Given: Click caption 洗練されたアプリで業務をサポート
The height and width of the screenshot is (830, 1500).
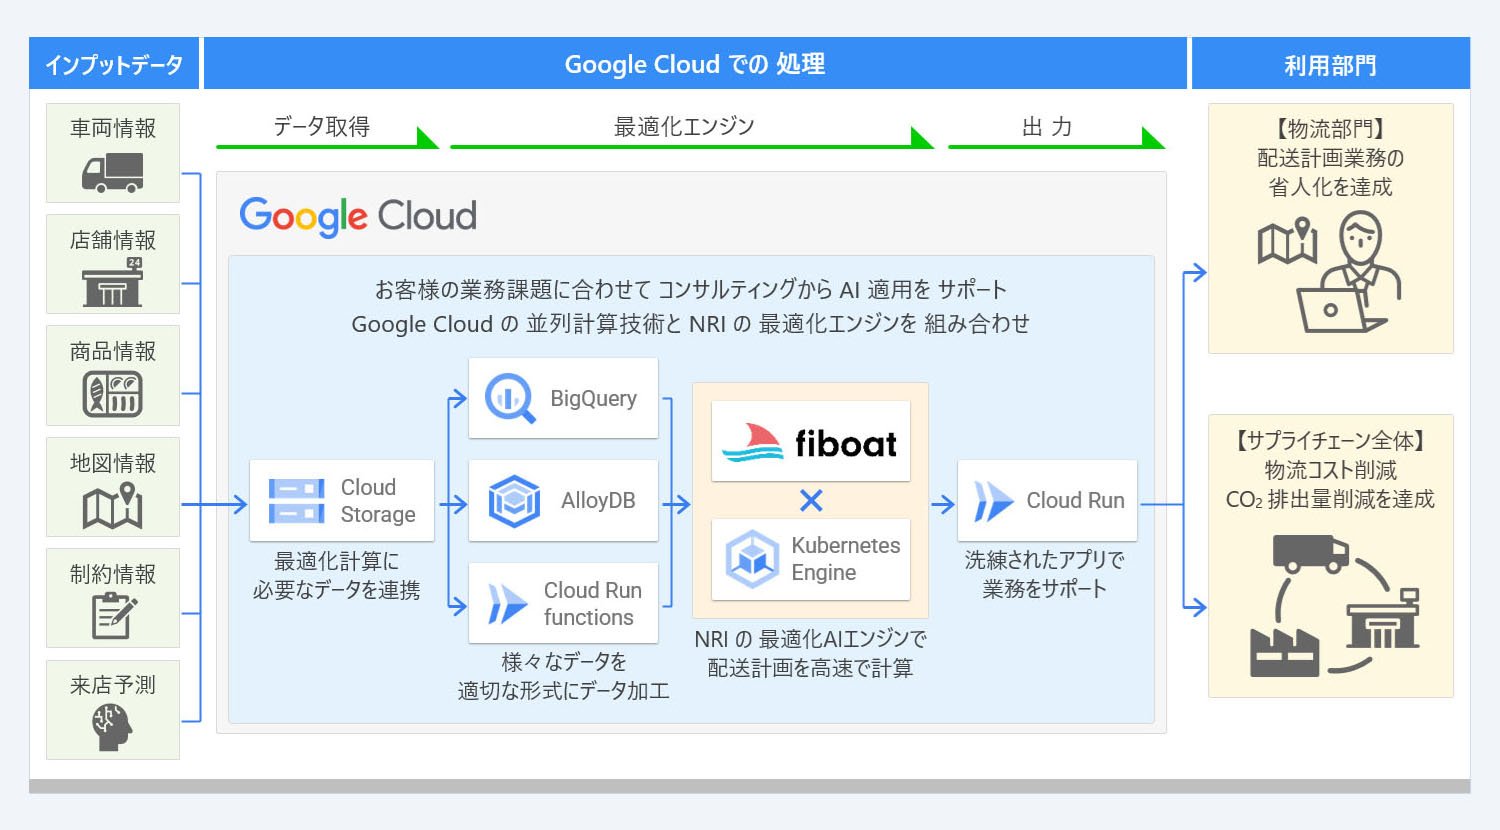Looking at the screenshot, I should tap(1044, 574).
